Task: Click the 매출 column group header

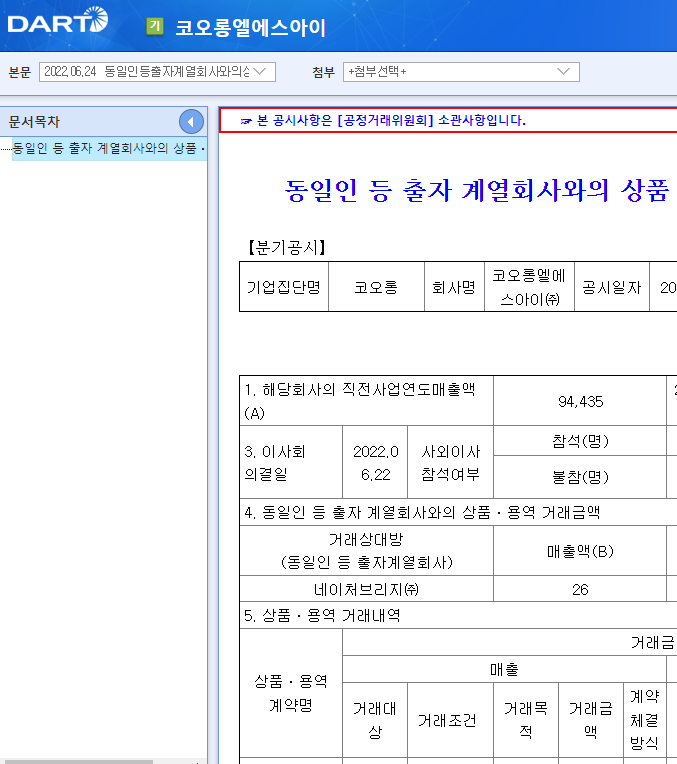Action: point(504,669)
